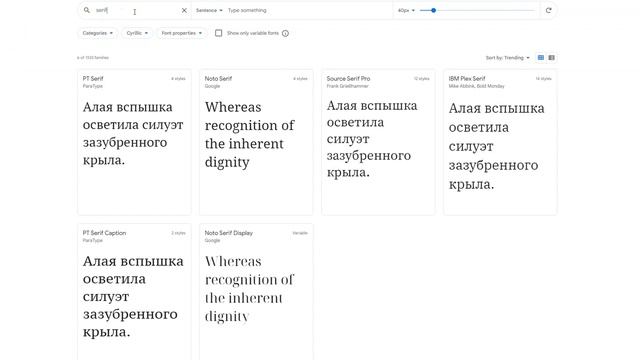
Task: Click PT Serif Cyrillic sample text
Action: point(133,133)
